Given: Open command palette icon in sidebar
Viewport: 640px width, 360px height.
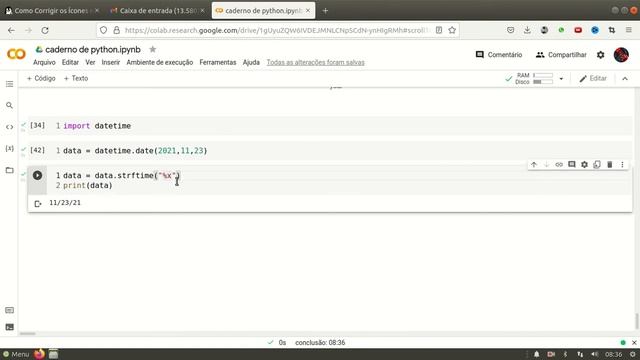Looking at the screenshot, I should (9, 310).
